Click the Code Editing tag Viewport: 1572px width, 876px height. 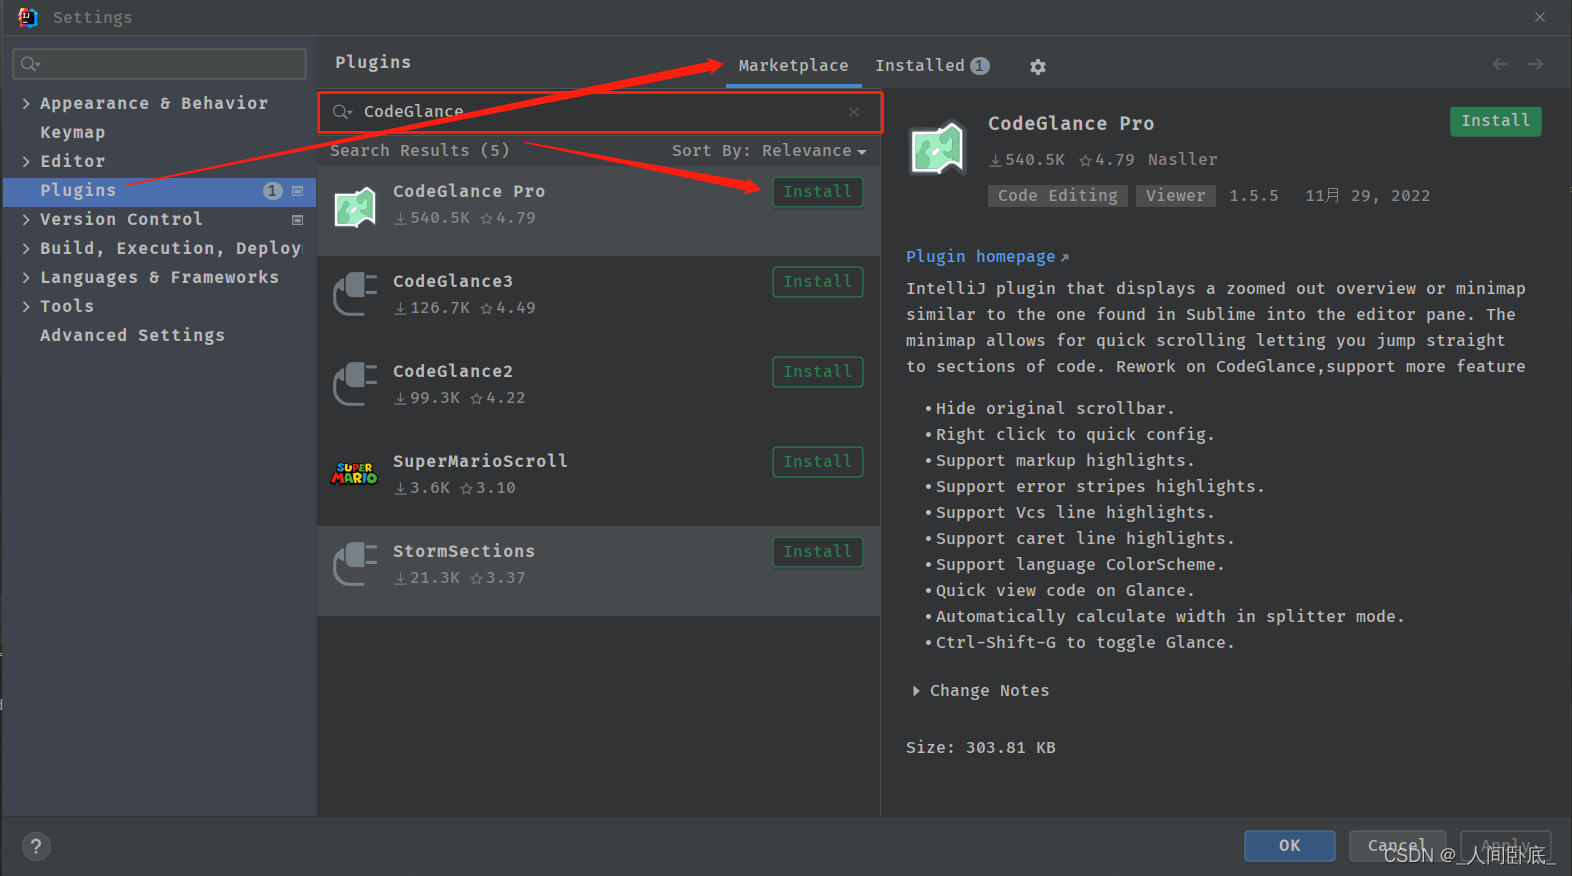(1057, 196)
